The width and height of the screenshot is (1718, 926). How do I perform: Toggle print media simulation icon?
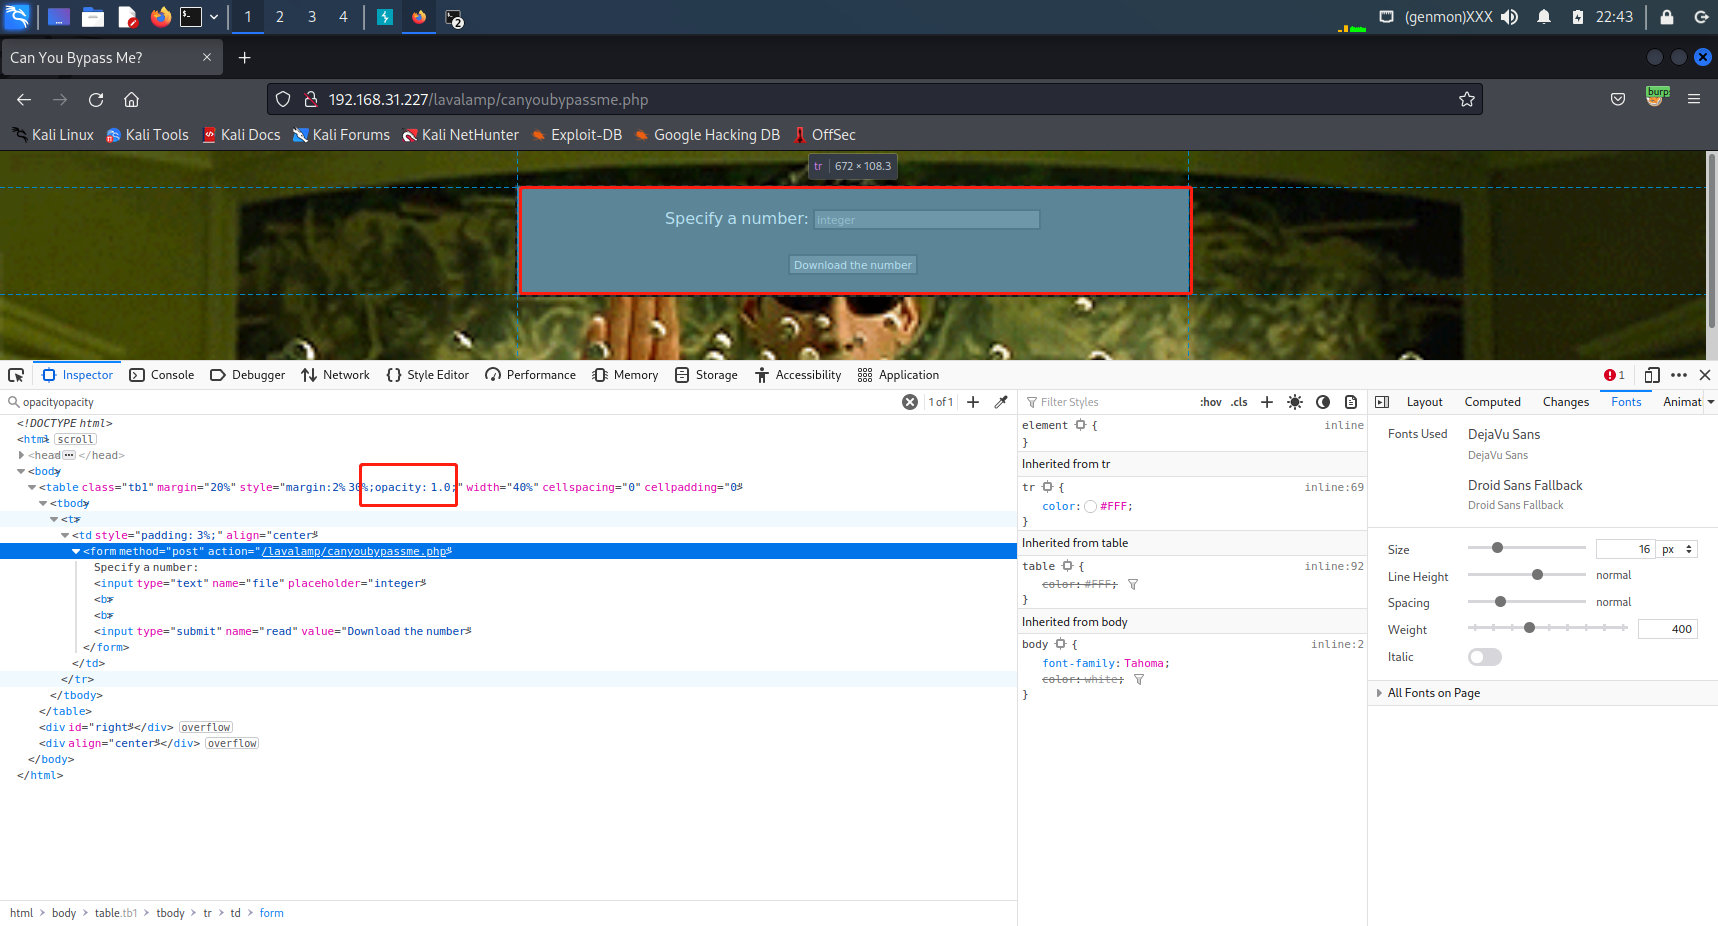1351,402
